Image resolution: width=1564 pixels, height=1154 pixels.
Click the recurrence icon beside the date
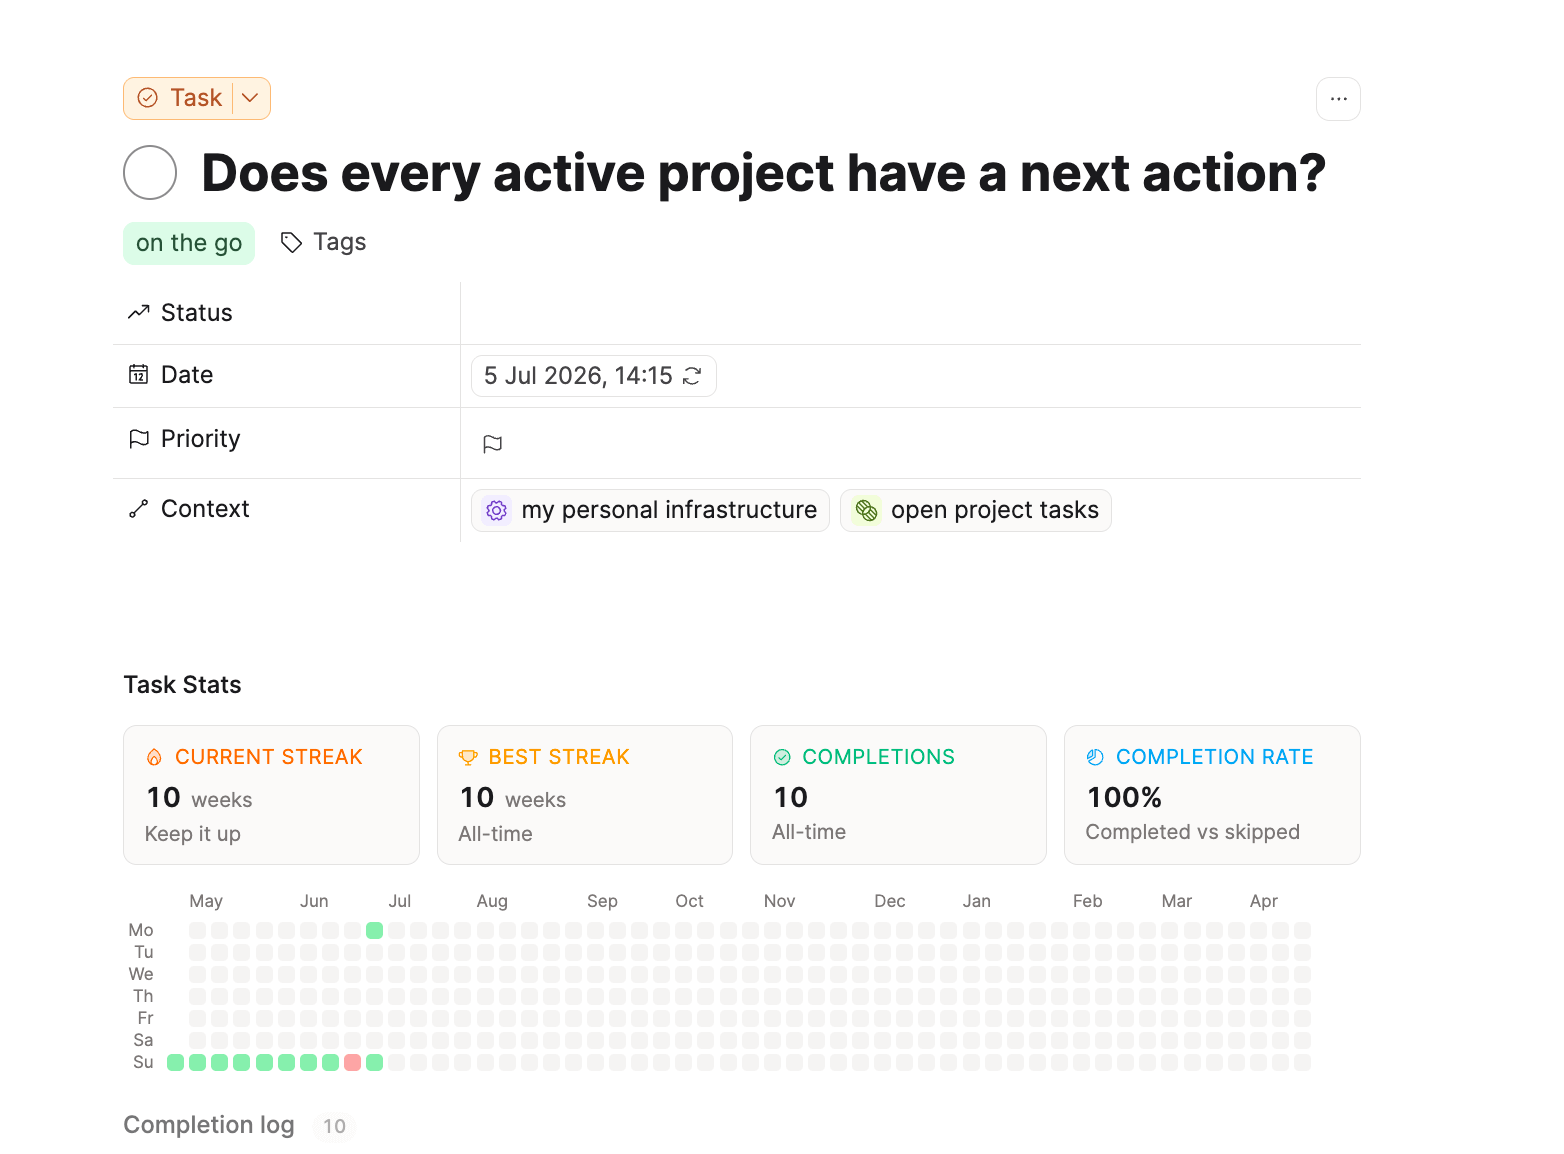pyautogui.click(x=692, y=376)
